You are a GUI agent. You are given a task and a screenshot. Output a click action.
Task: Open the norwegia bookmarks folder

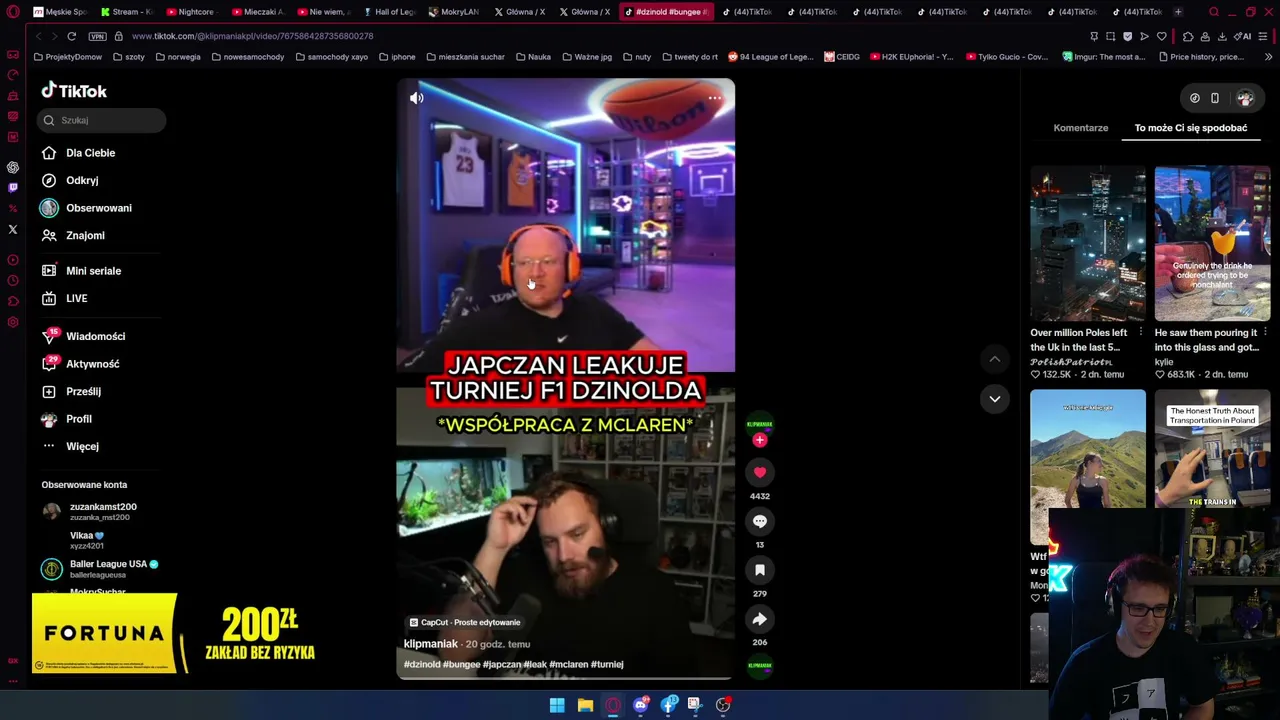178,57
